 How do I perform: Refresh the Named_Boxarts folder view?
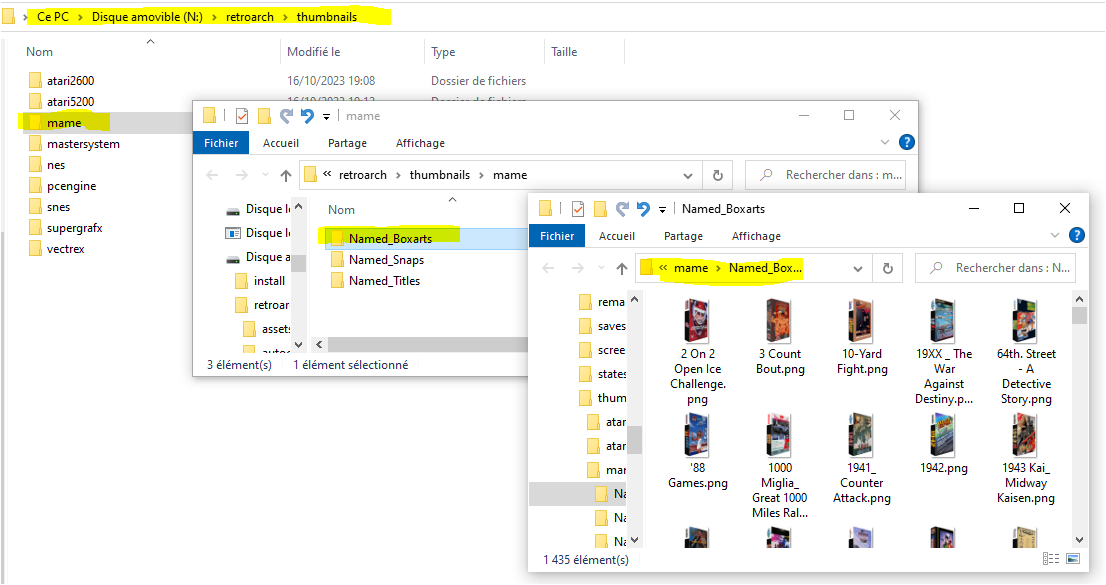pyautogui.click(x=887, y=268)
